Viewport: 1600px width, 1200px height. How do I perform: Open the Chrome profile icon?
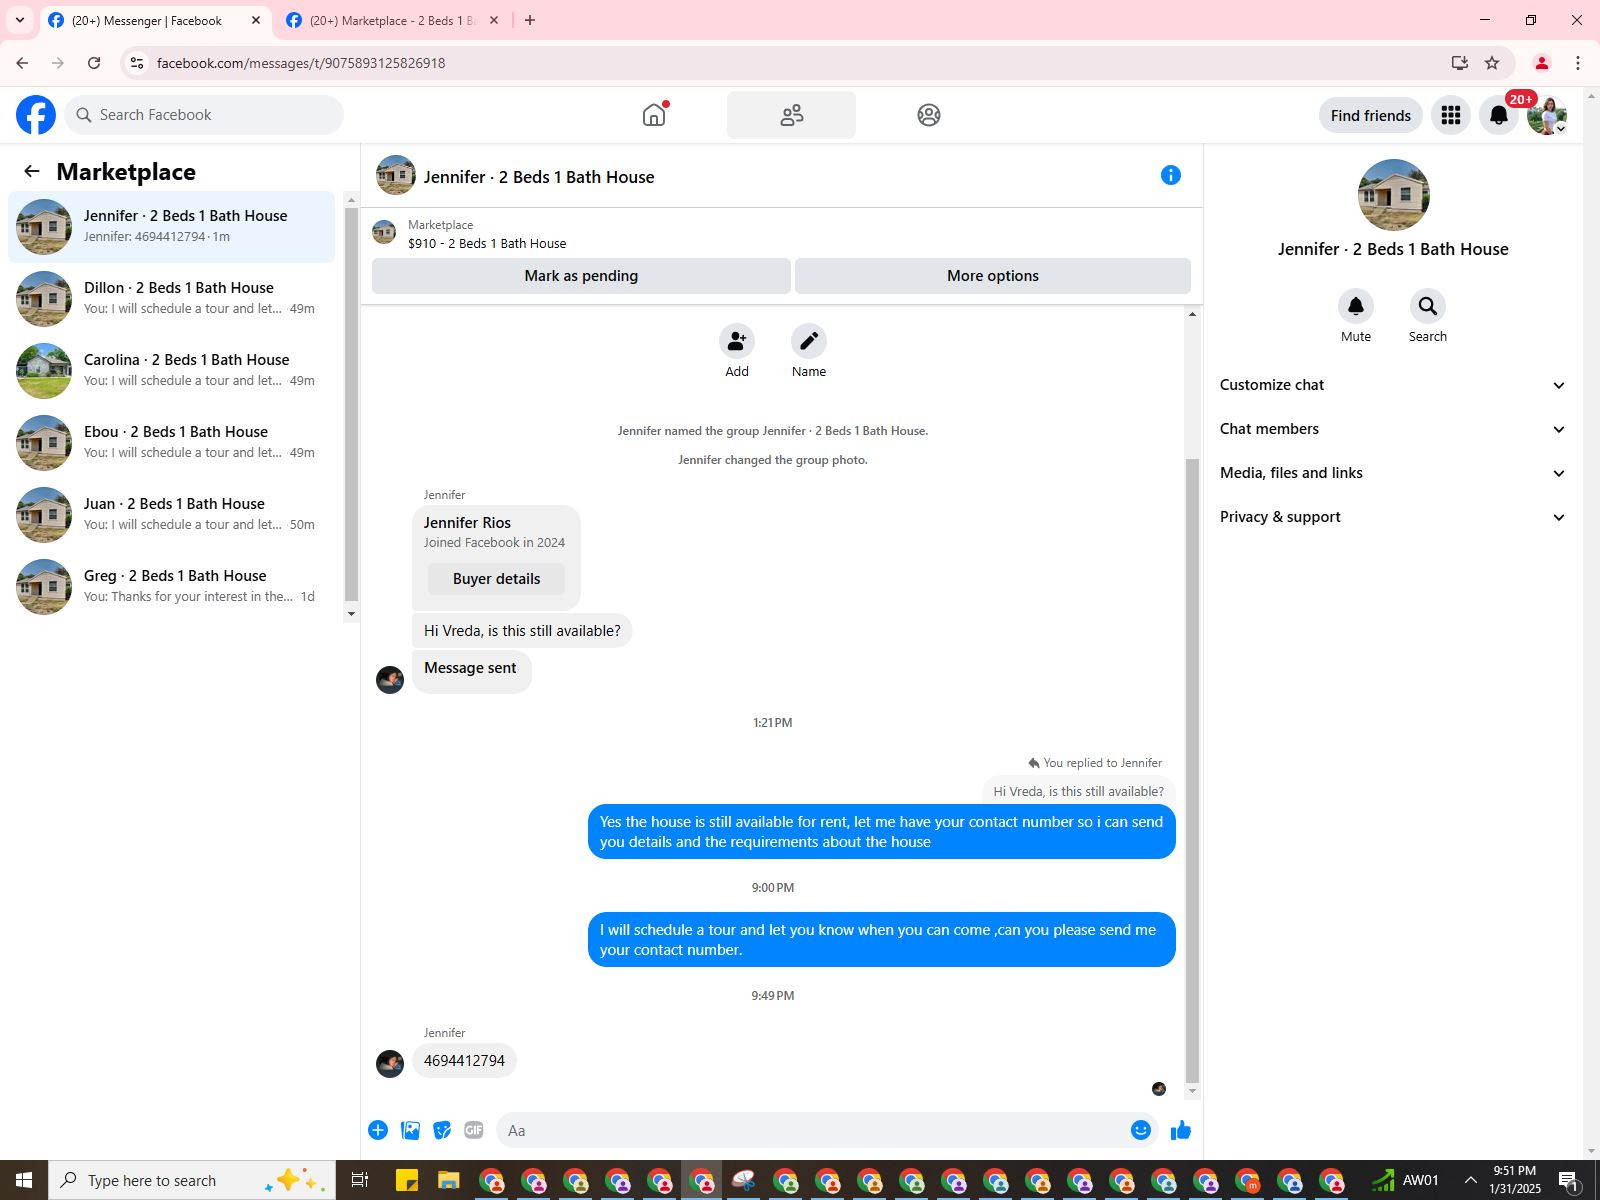[1542, 63]
